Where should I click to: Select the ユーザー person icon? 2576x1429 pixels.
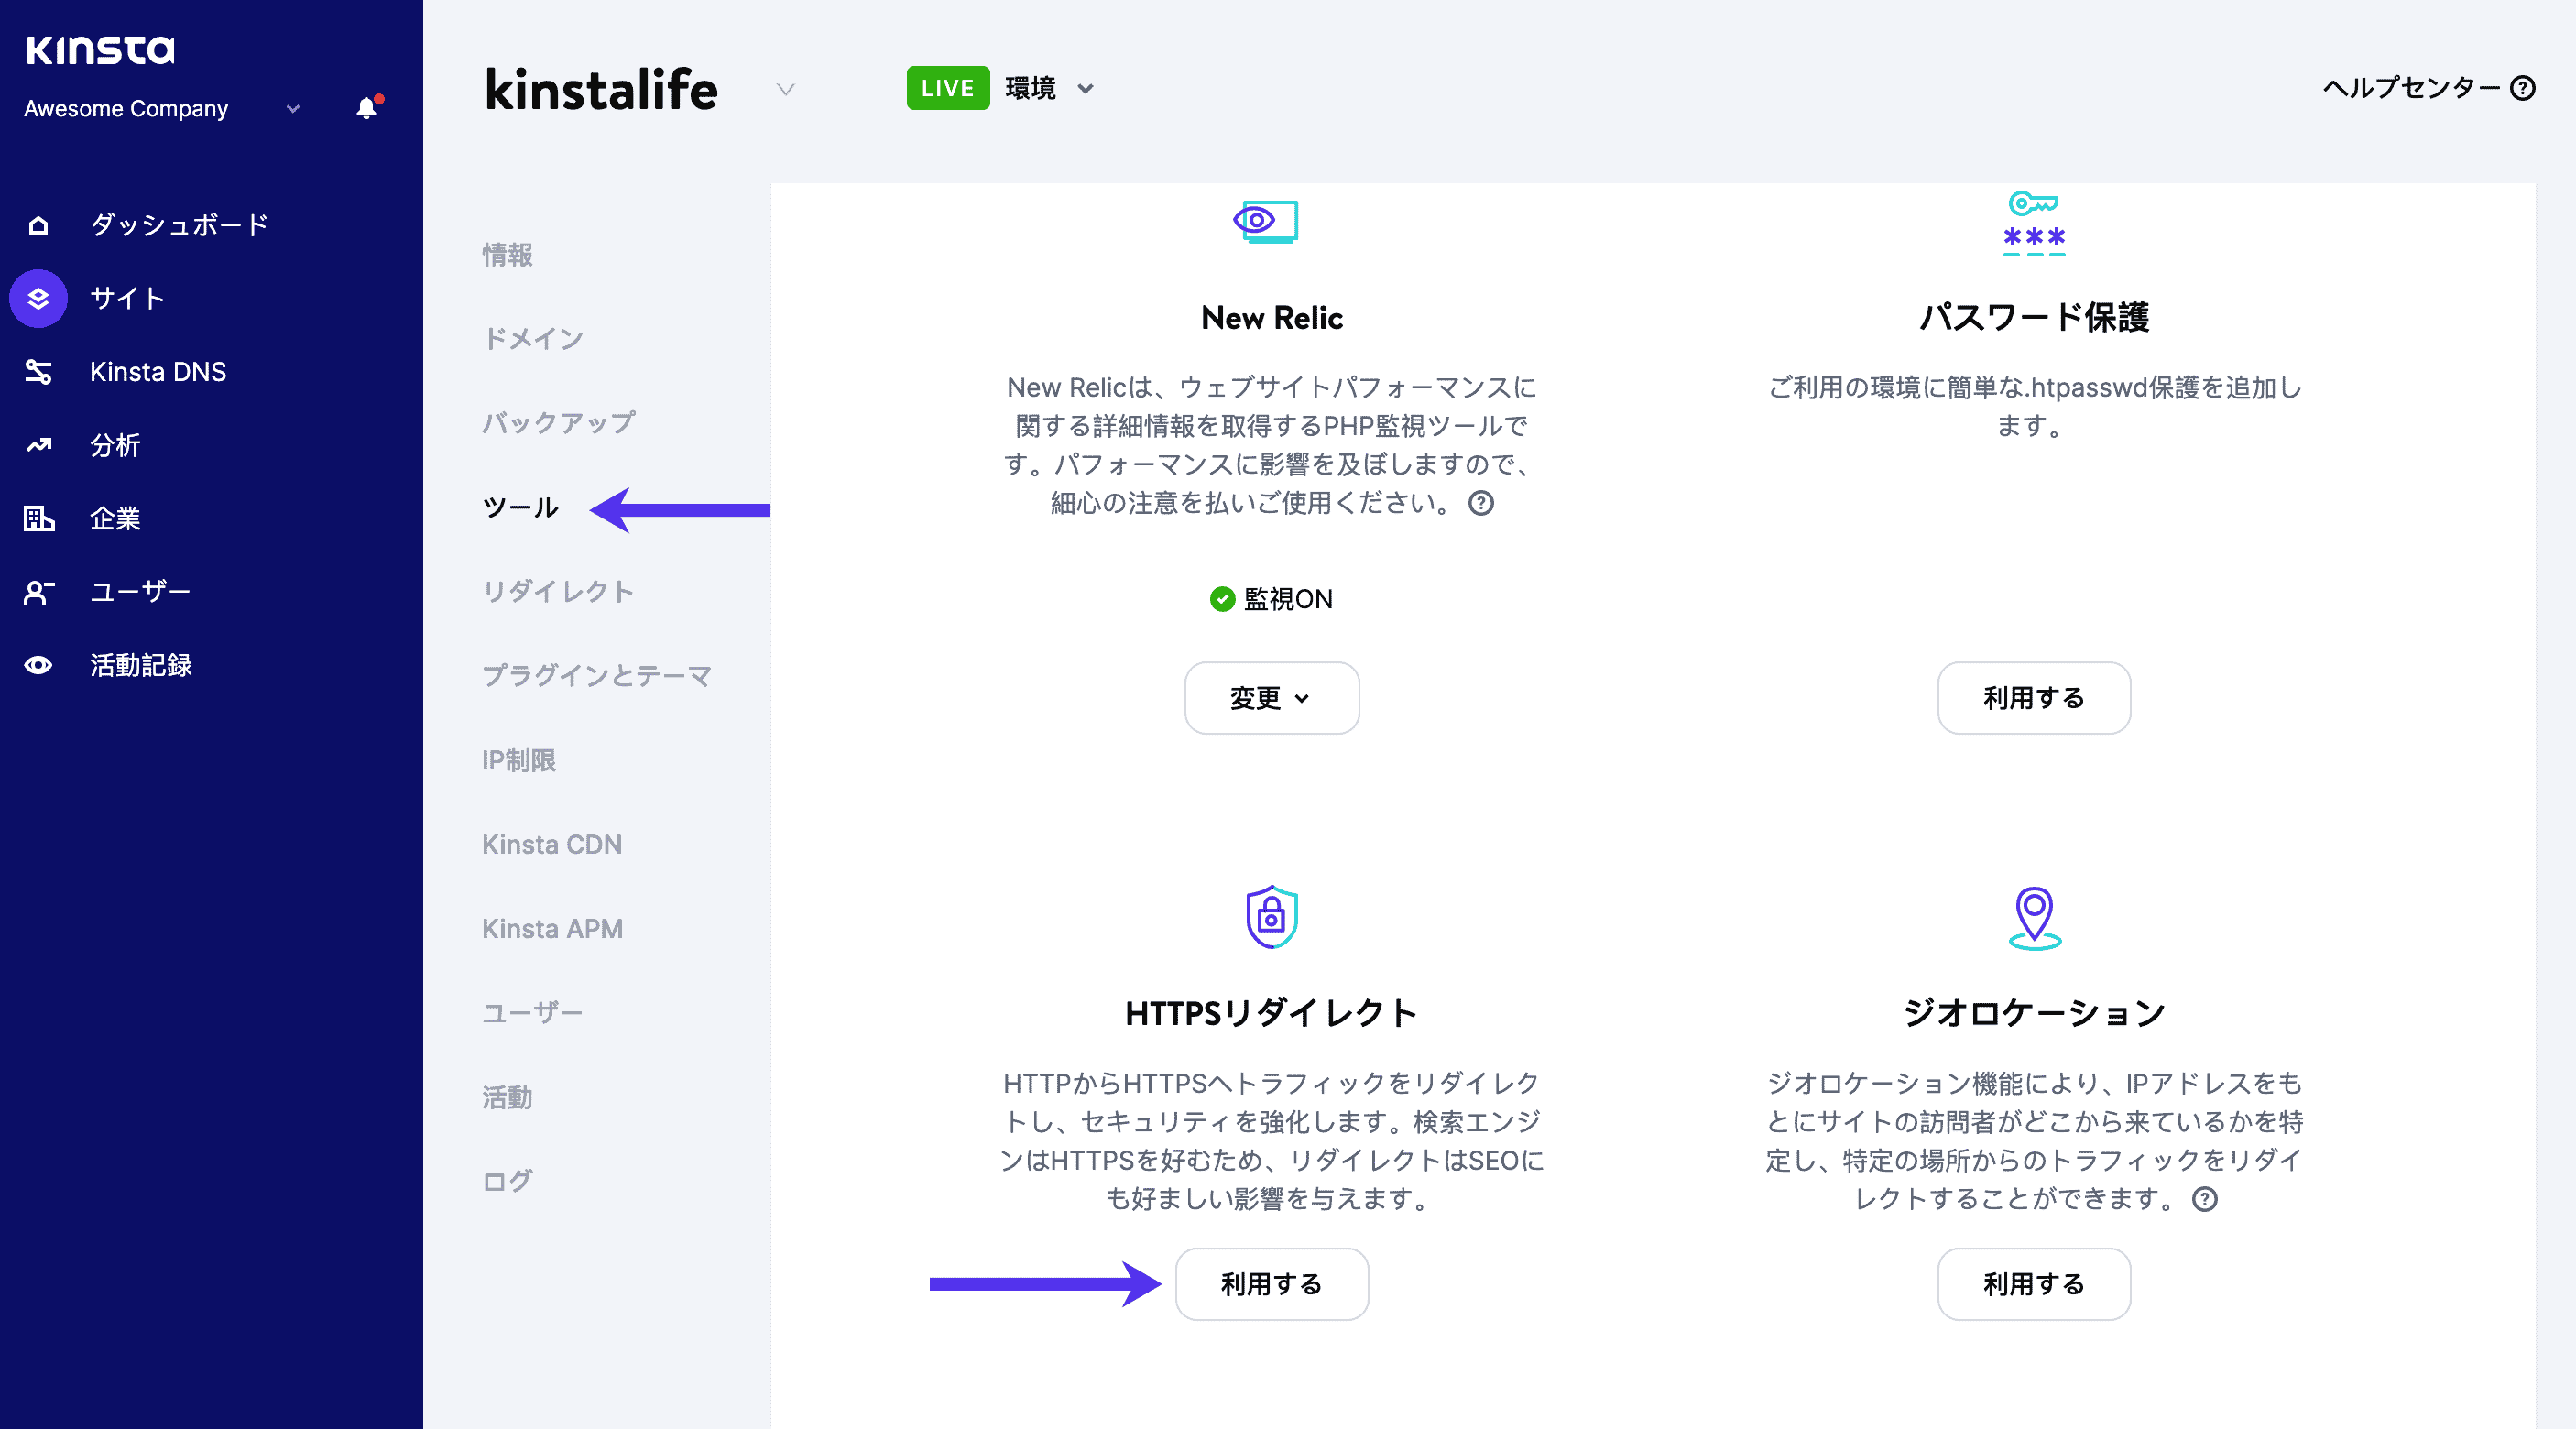(x=38, y=592)
